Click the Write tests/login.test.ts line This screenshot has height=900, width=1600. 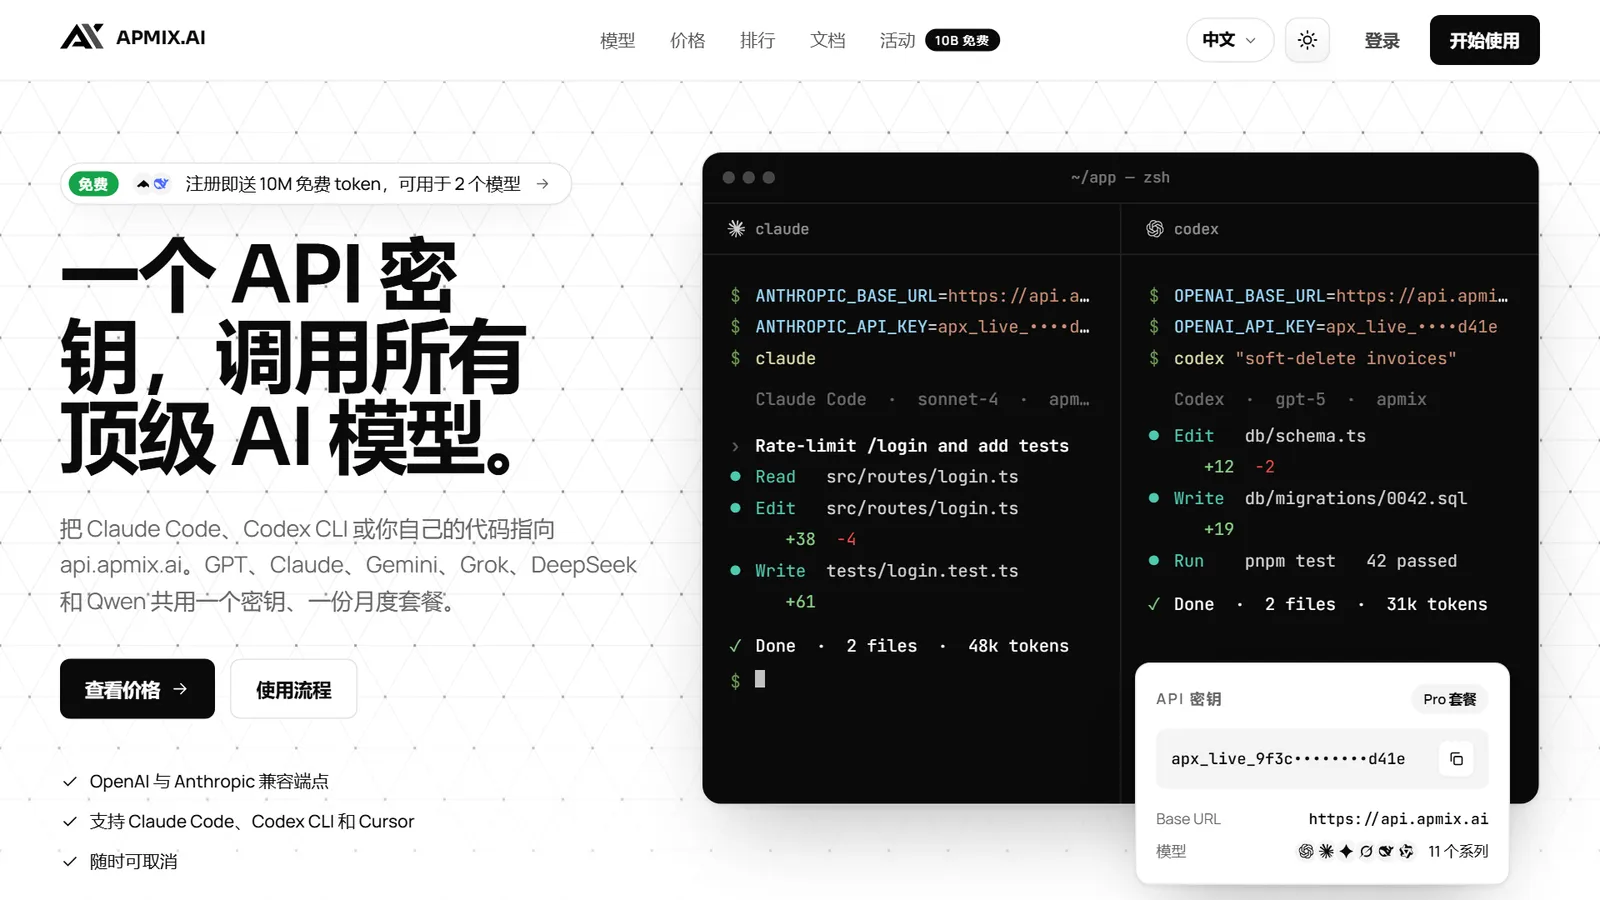click(875, 571)
